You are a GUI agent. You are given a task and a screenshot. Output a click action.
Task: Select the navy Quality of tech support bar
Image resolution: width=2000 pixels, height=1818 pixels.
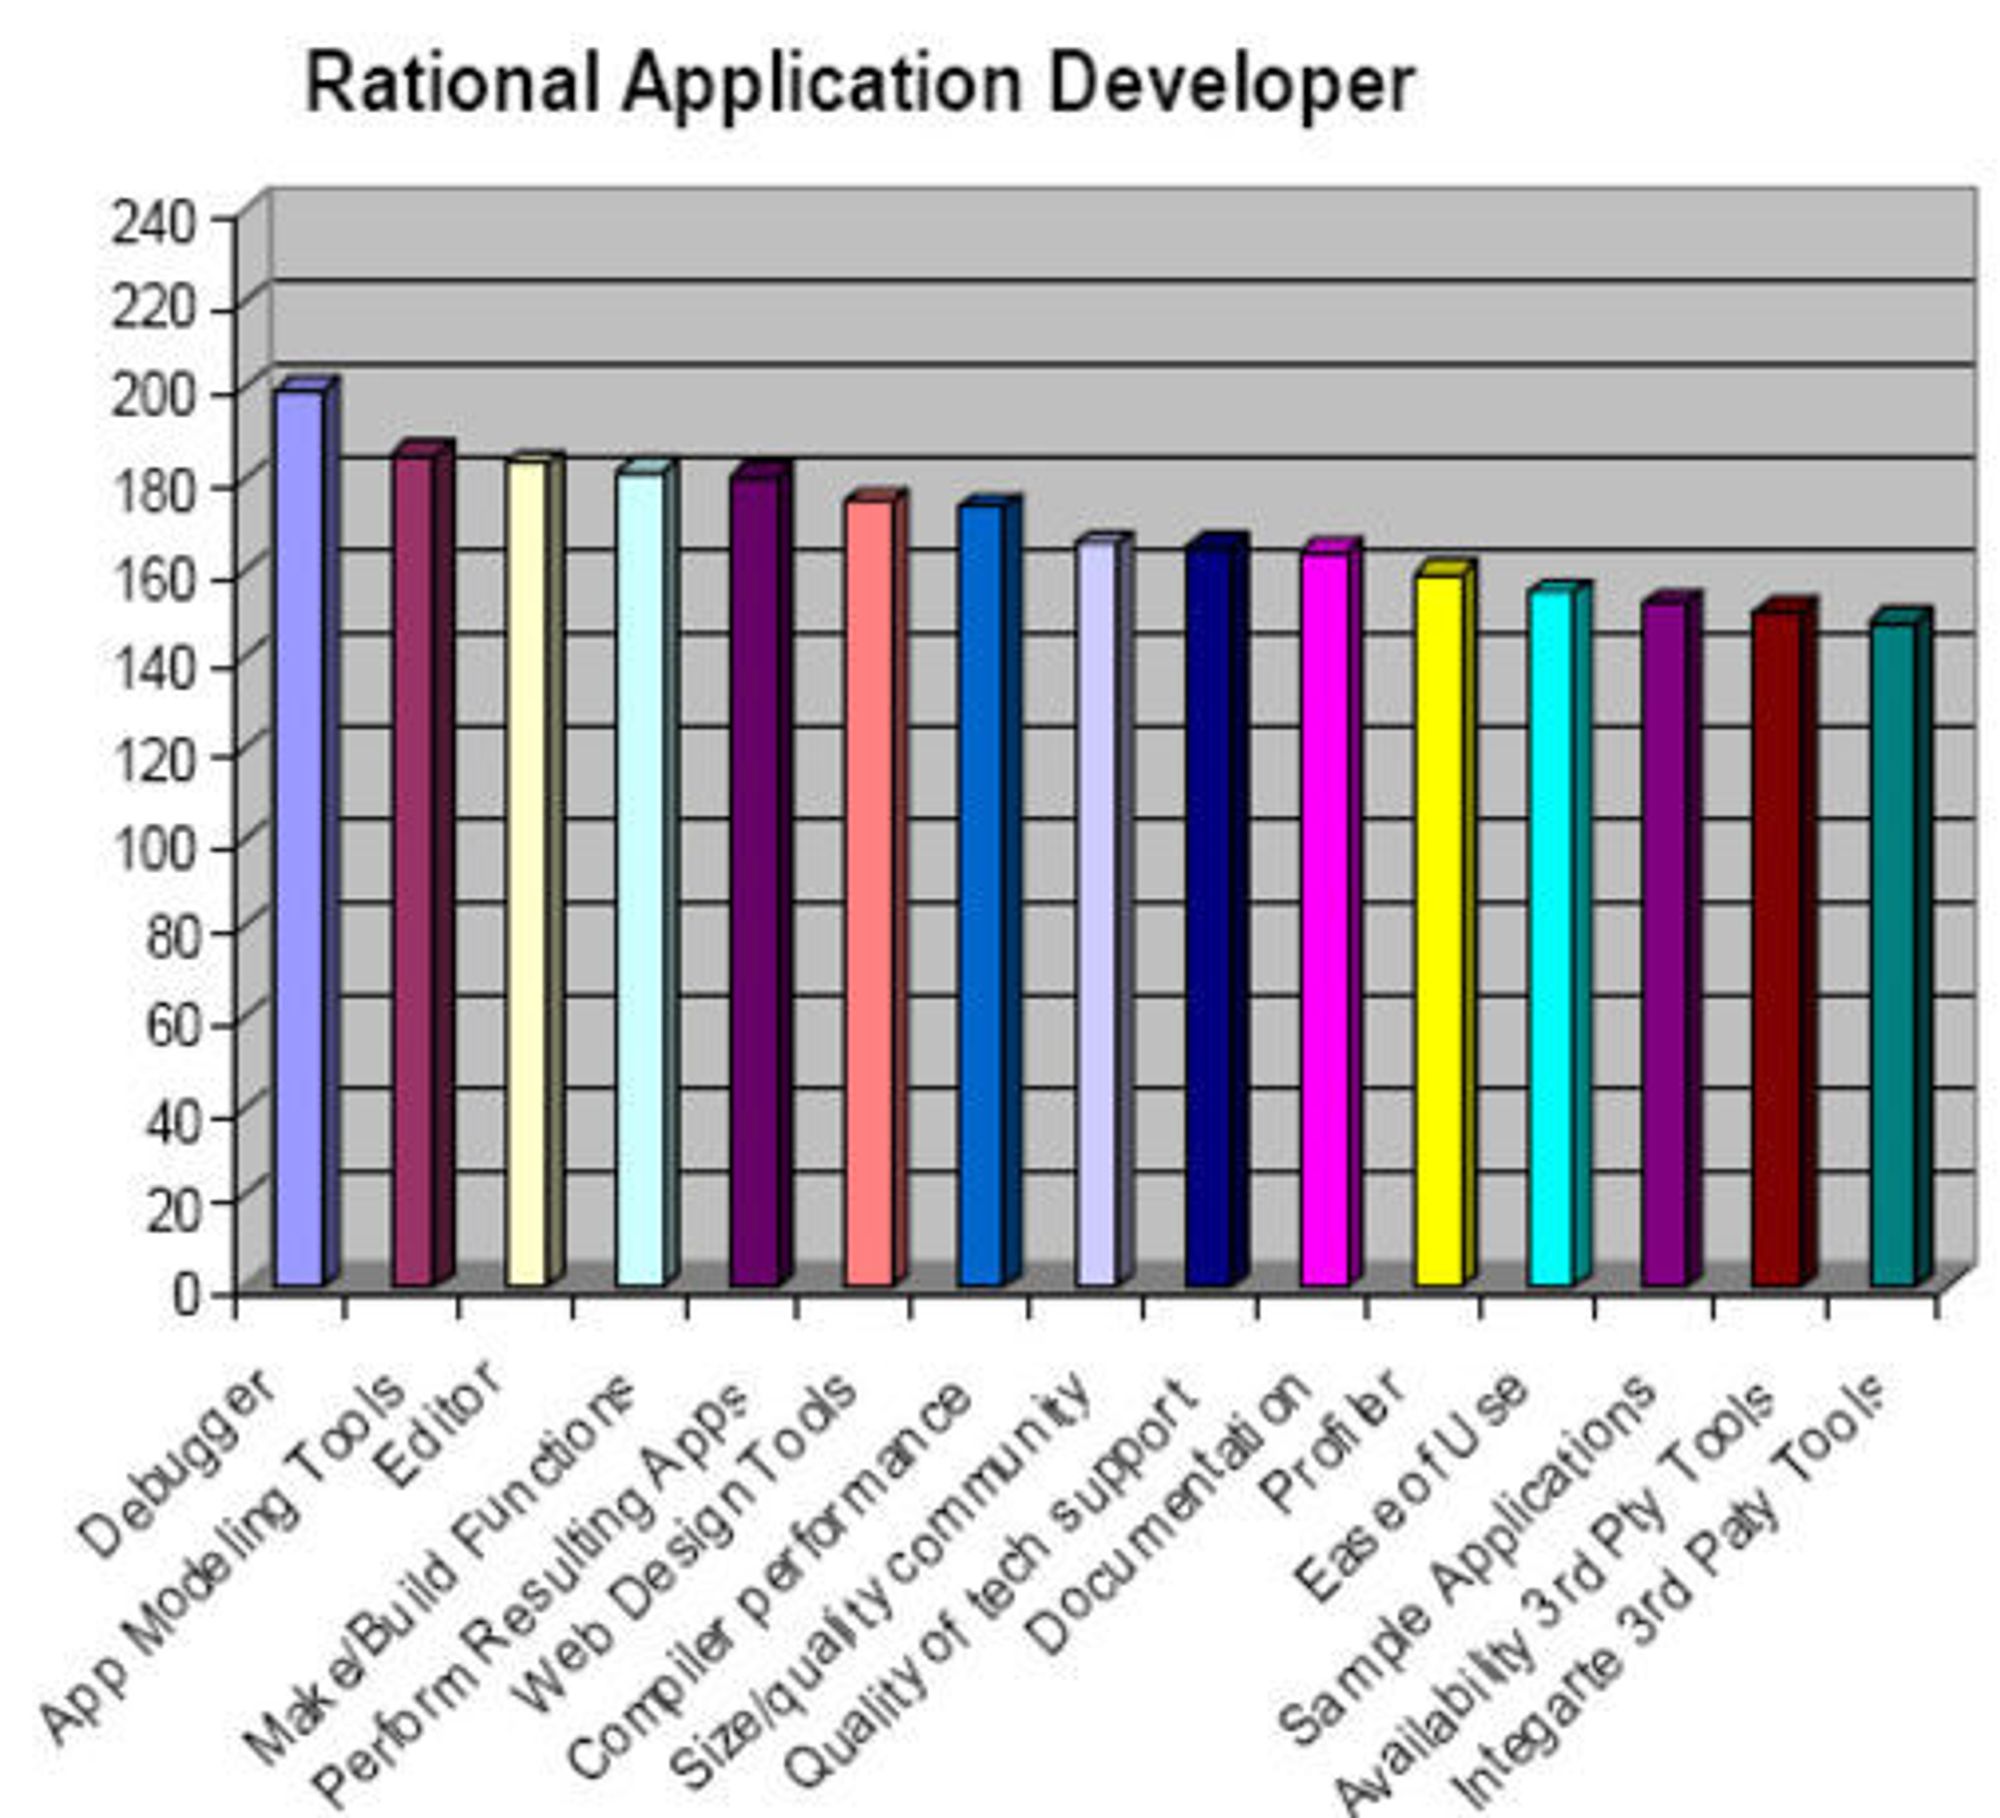1216,910
